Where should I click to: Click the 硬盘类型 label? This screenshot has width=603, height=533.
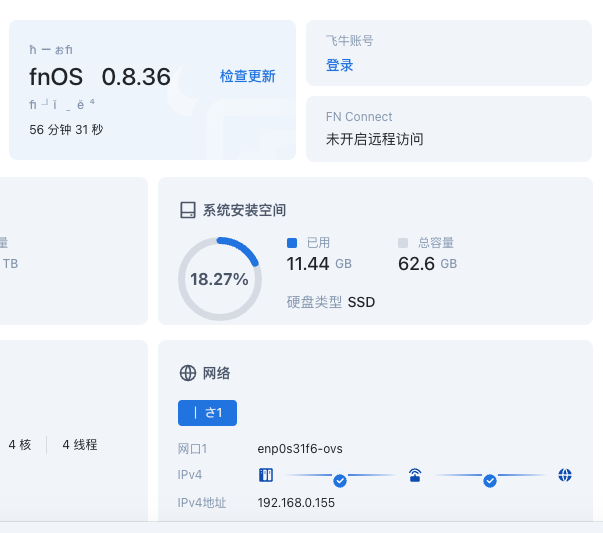click(x=314, y=302)
